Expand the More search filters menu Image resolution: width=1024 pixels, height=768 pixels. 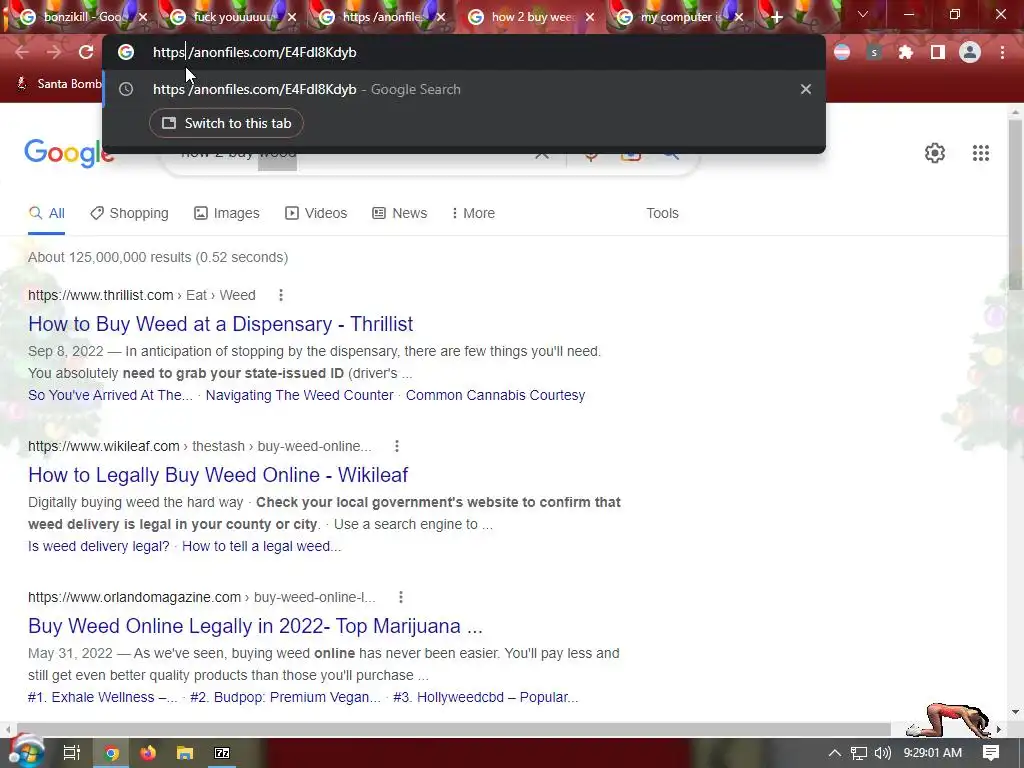tap(473, 213)
